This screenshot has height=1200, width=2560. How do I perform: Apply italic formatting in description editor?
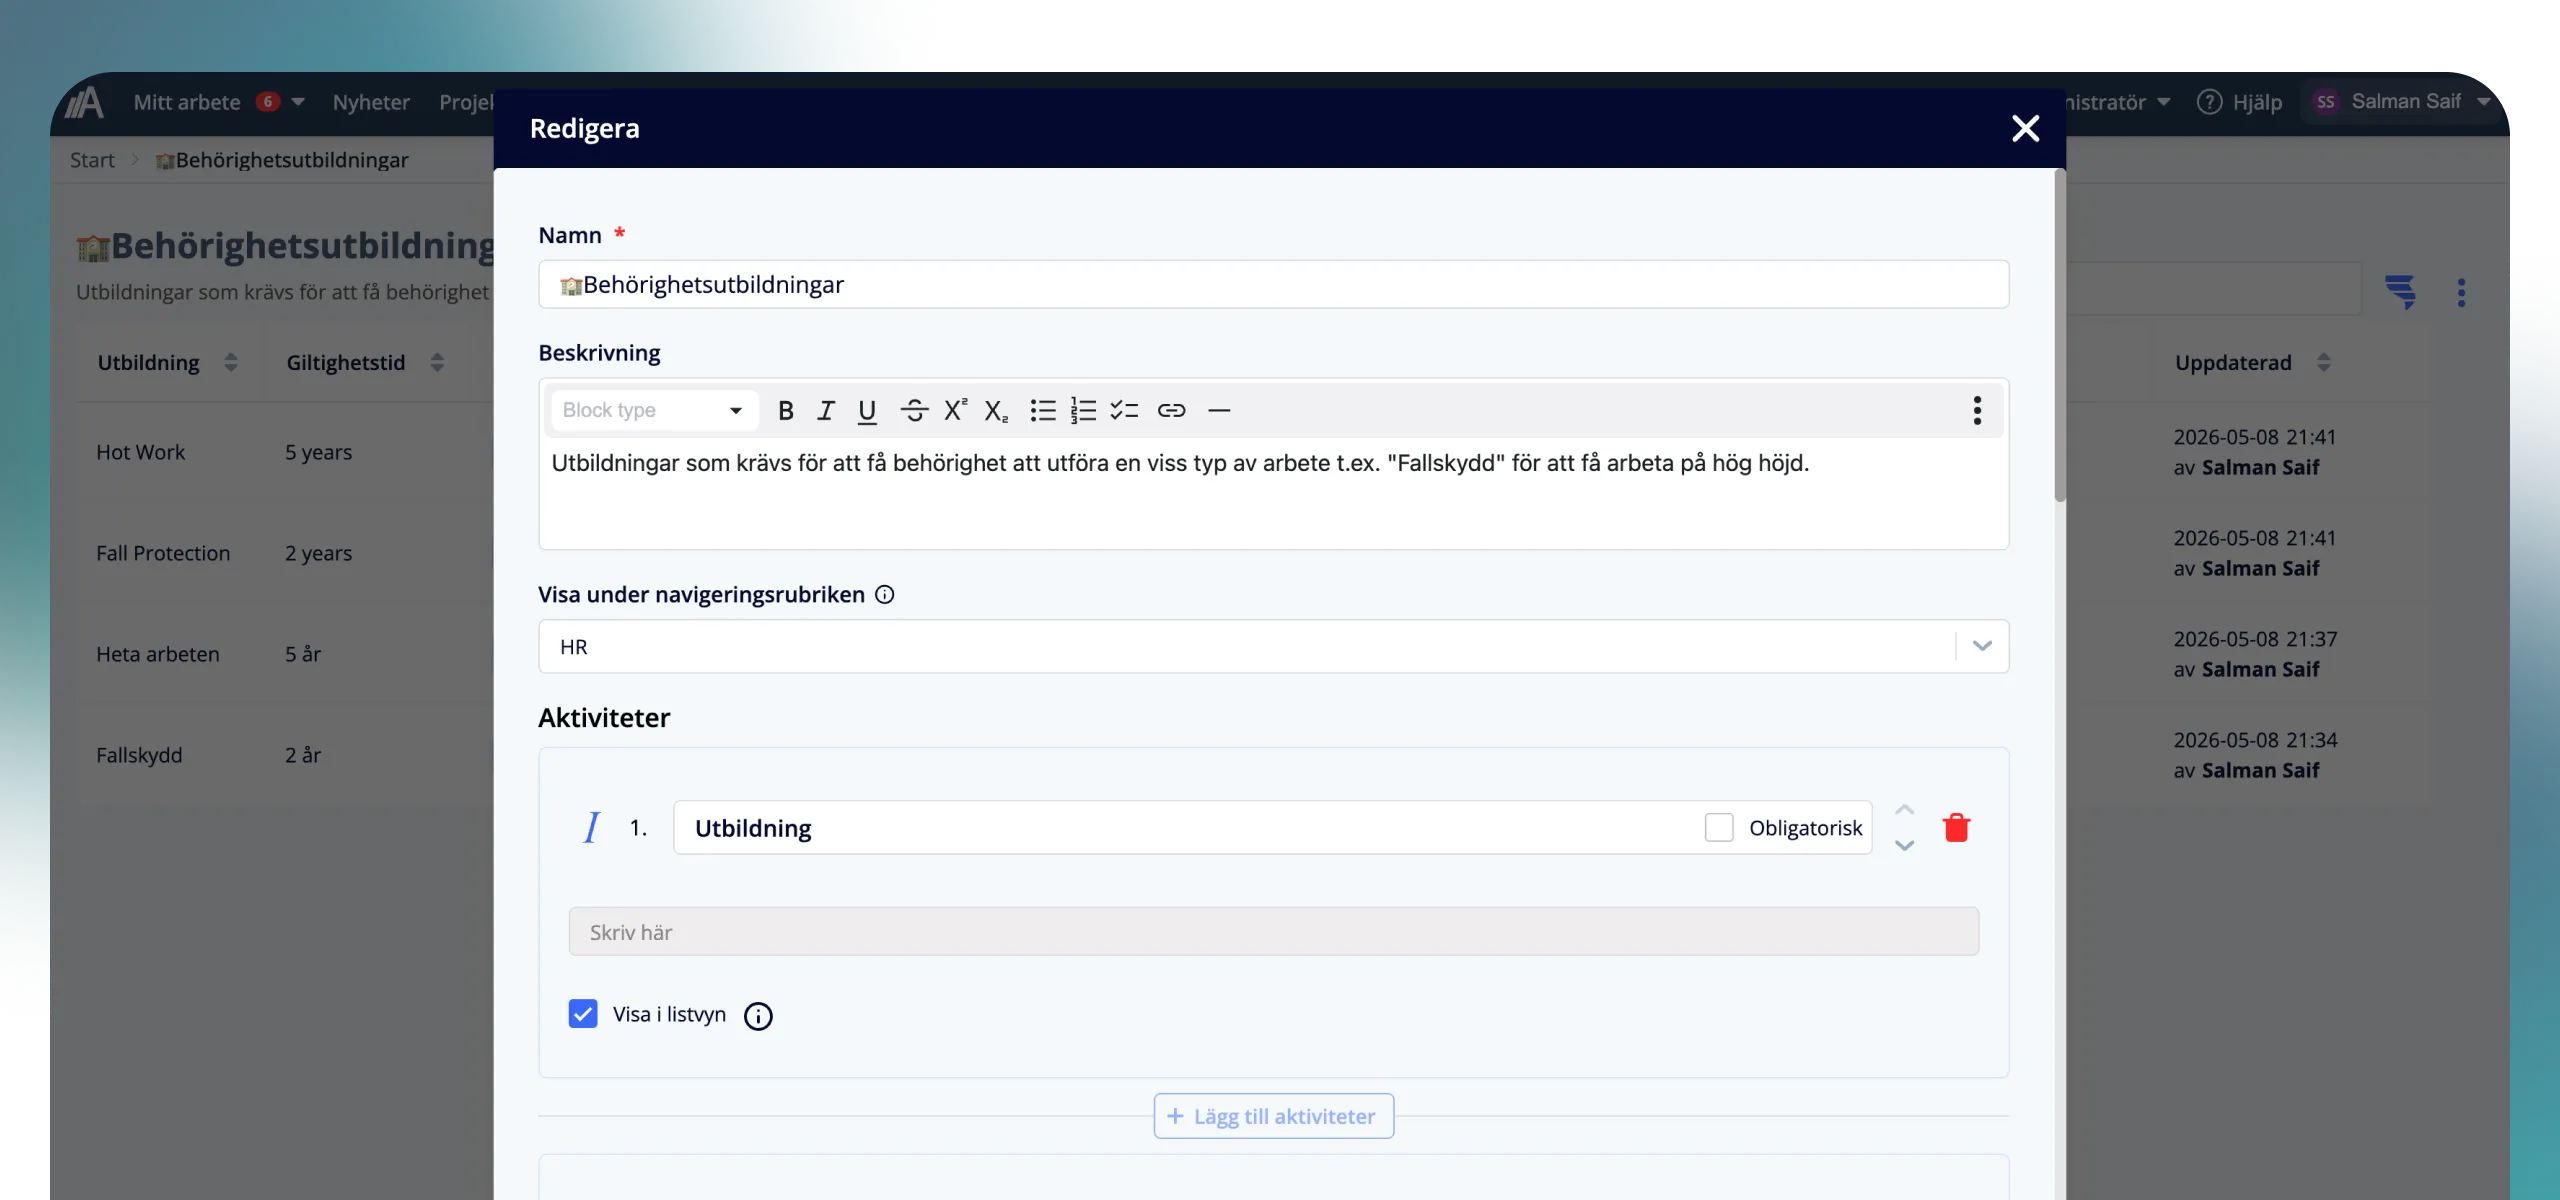(826, 411)
